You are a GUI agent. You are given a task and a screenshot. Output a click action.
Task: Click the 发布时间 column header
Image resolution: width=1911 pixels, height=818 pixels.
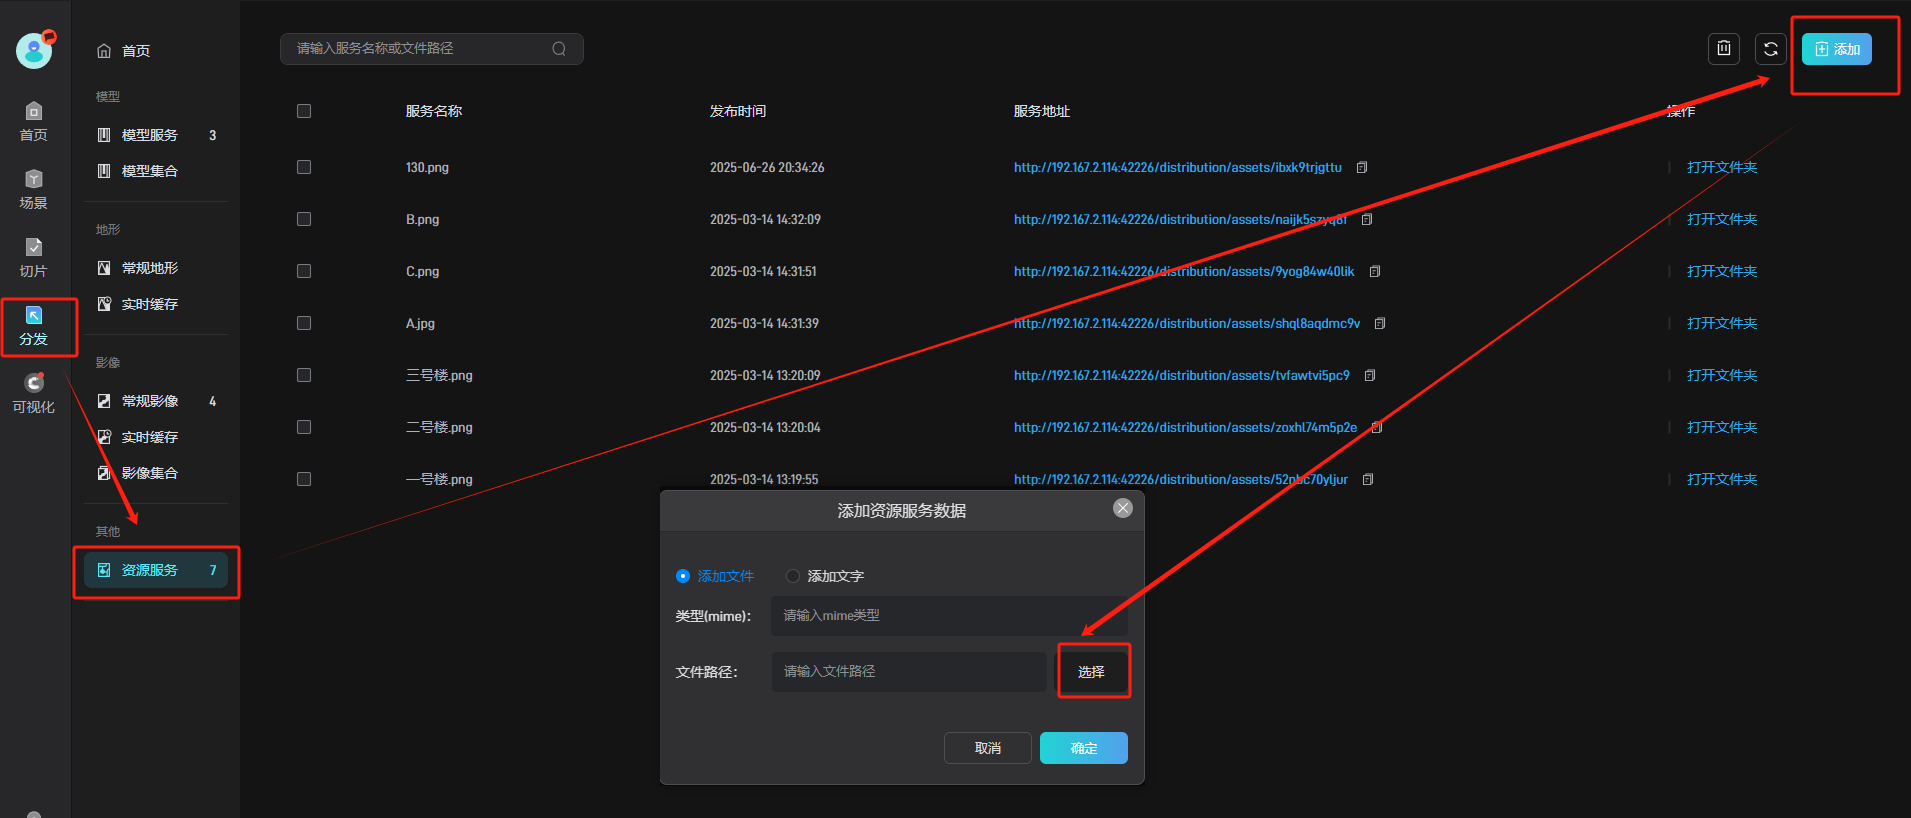[738, 111]
